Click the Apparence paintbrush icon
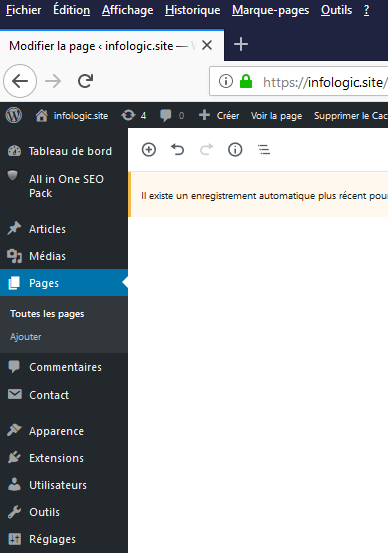The height and width of the screenshot is (553, 388). click(x=14, y=430)
